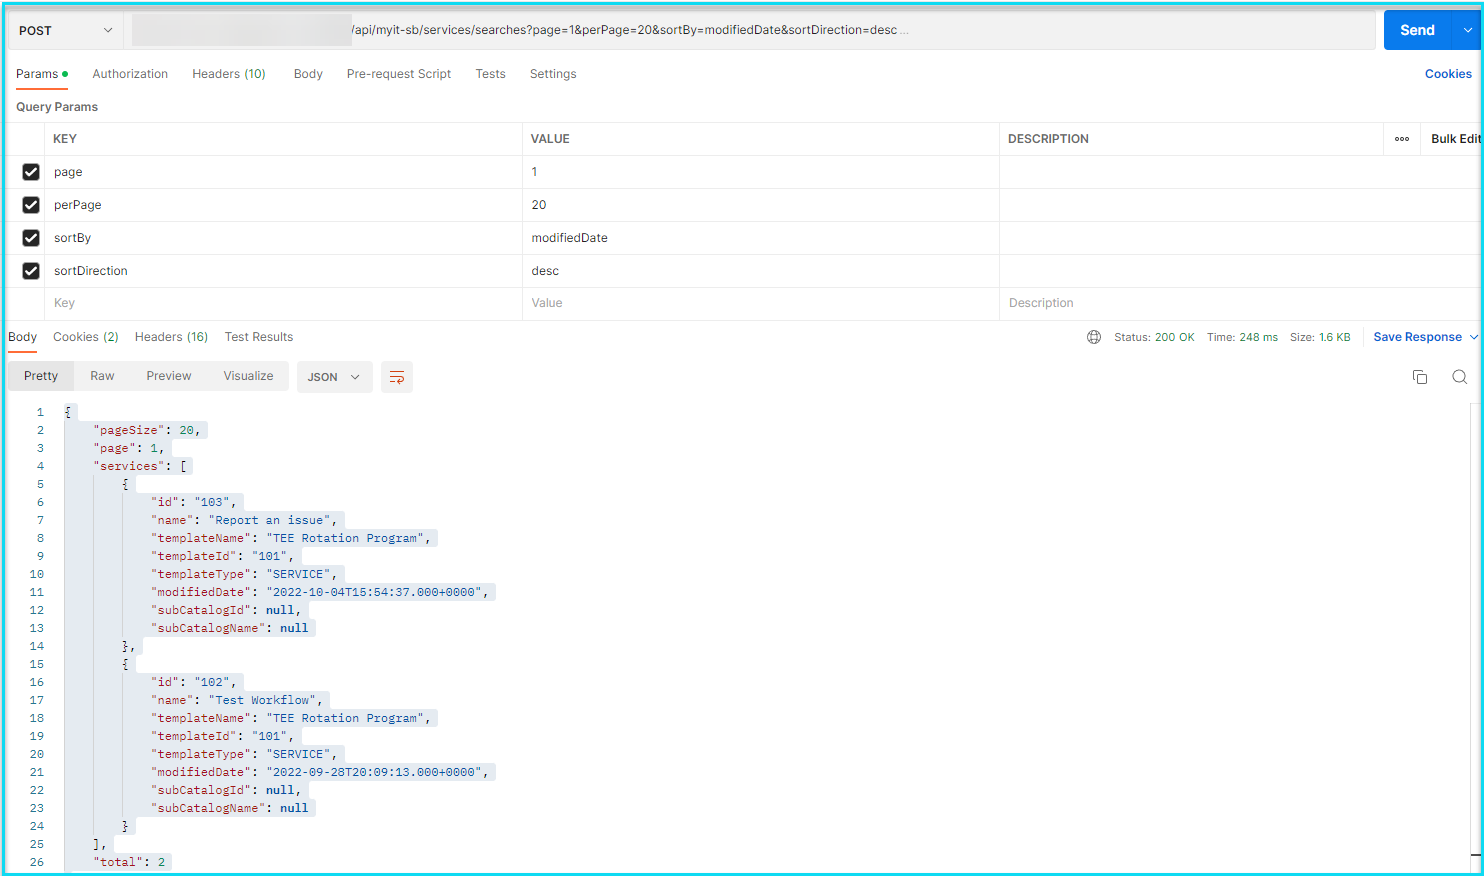Screen dimensions: 1484x876
Task: Expand the JSON format dropdown
Action: [334, 377]
